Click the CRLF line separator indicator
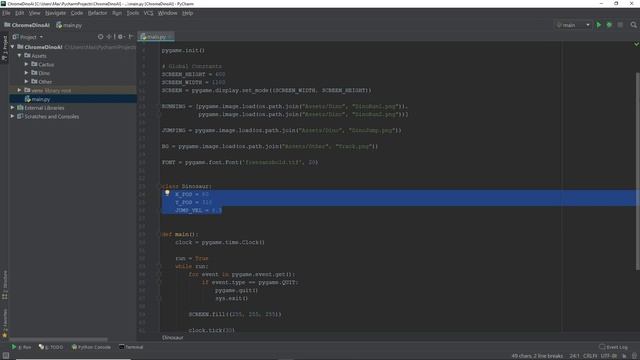Screen dimensions: 640x360 click(x=590, y=356)
